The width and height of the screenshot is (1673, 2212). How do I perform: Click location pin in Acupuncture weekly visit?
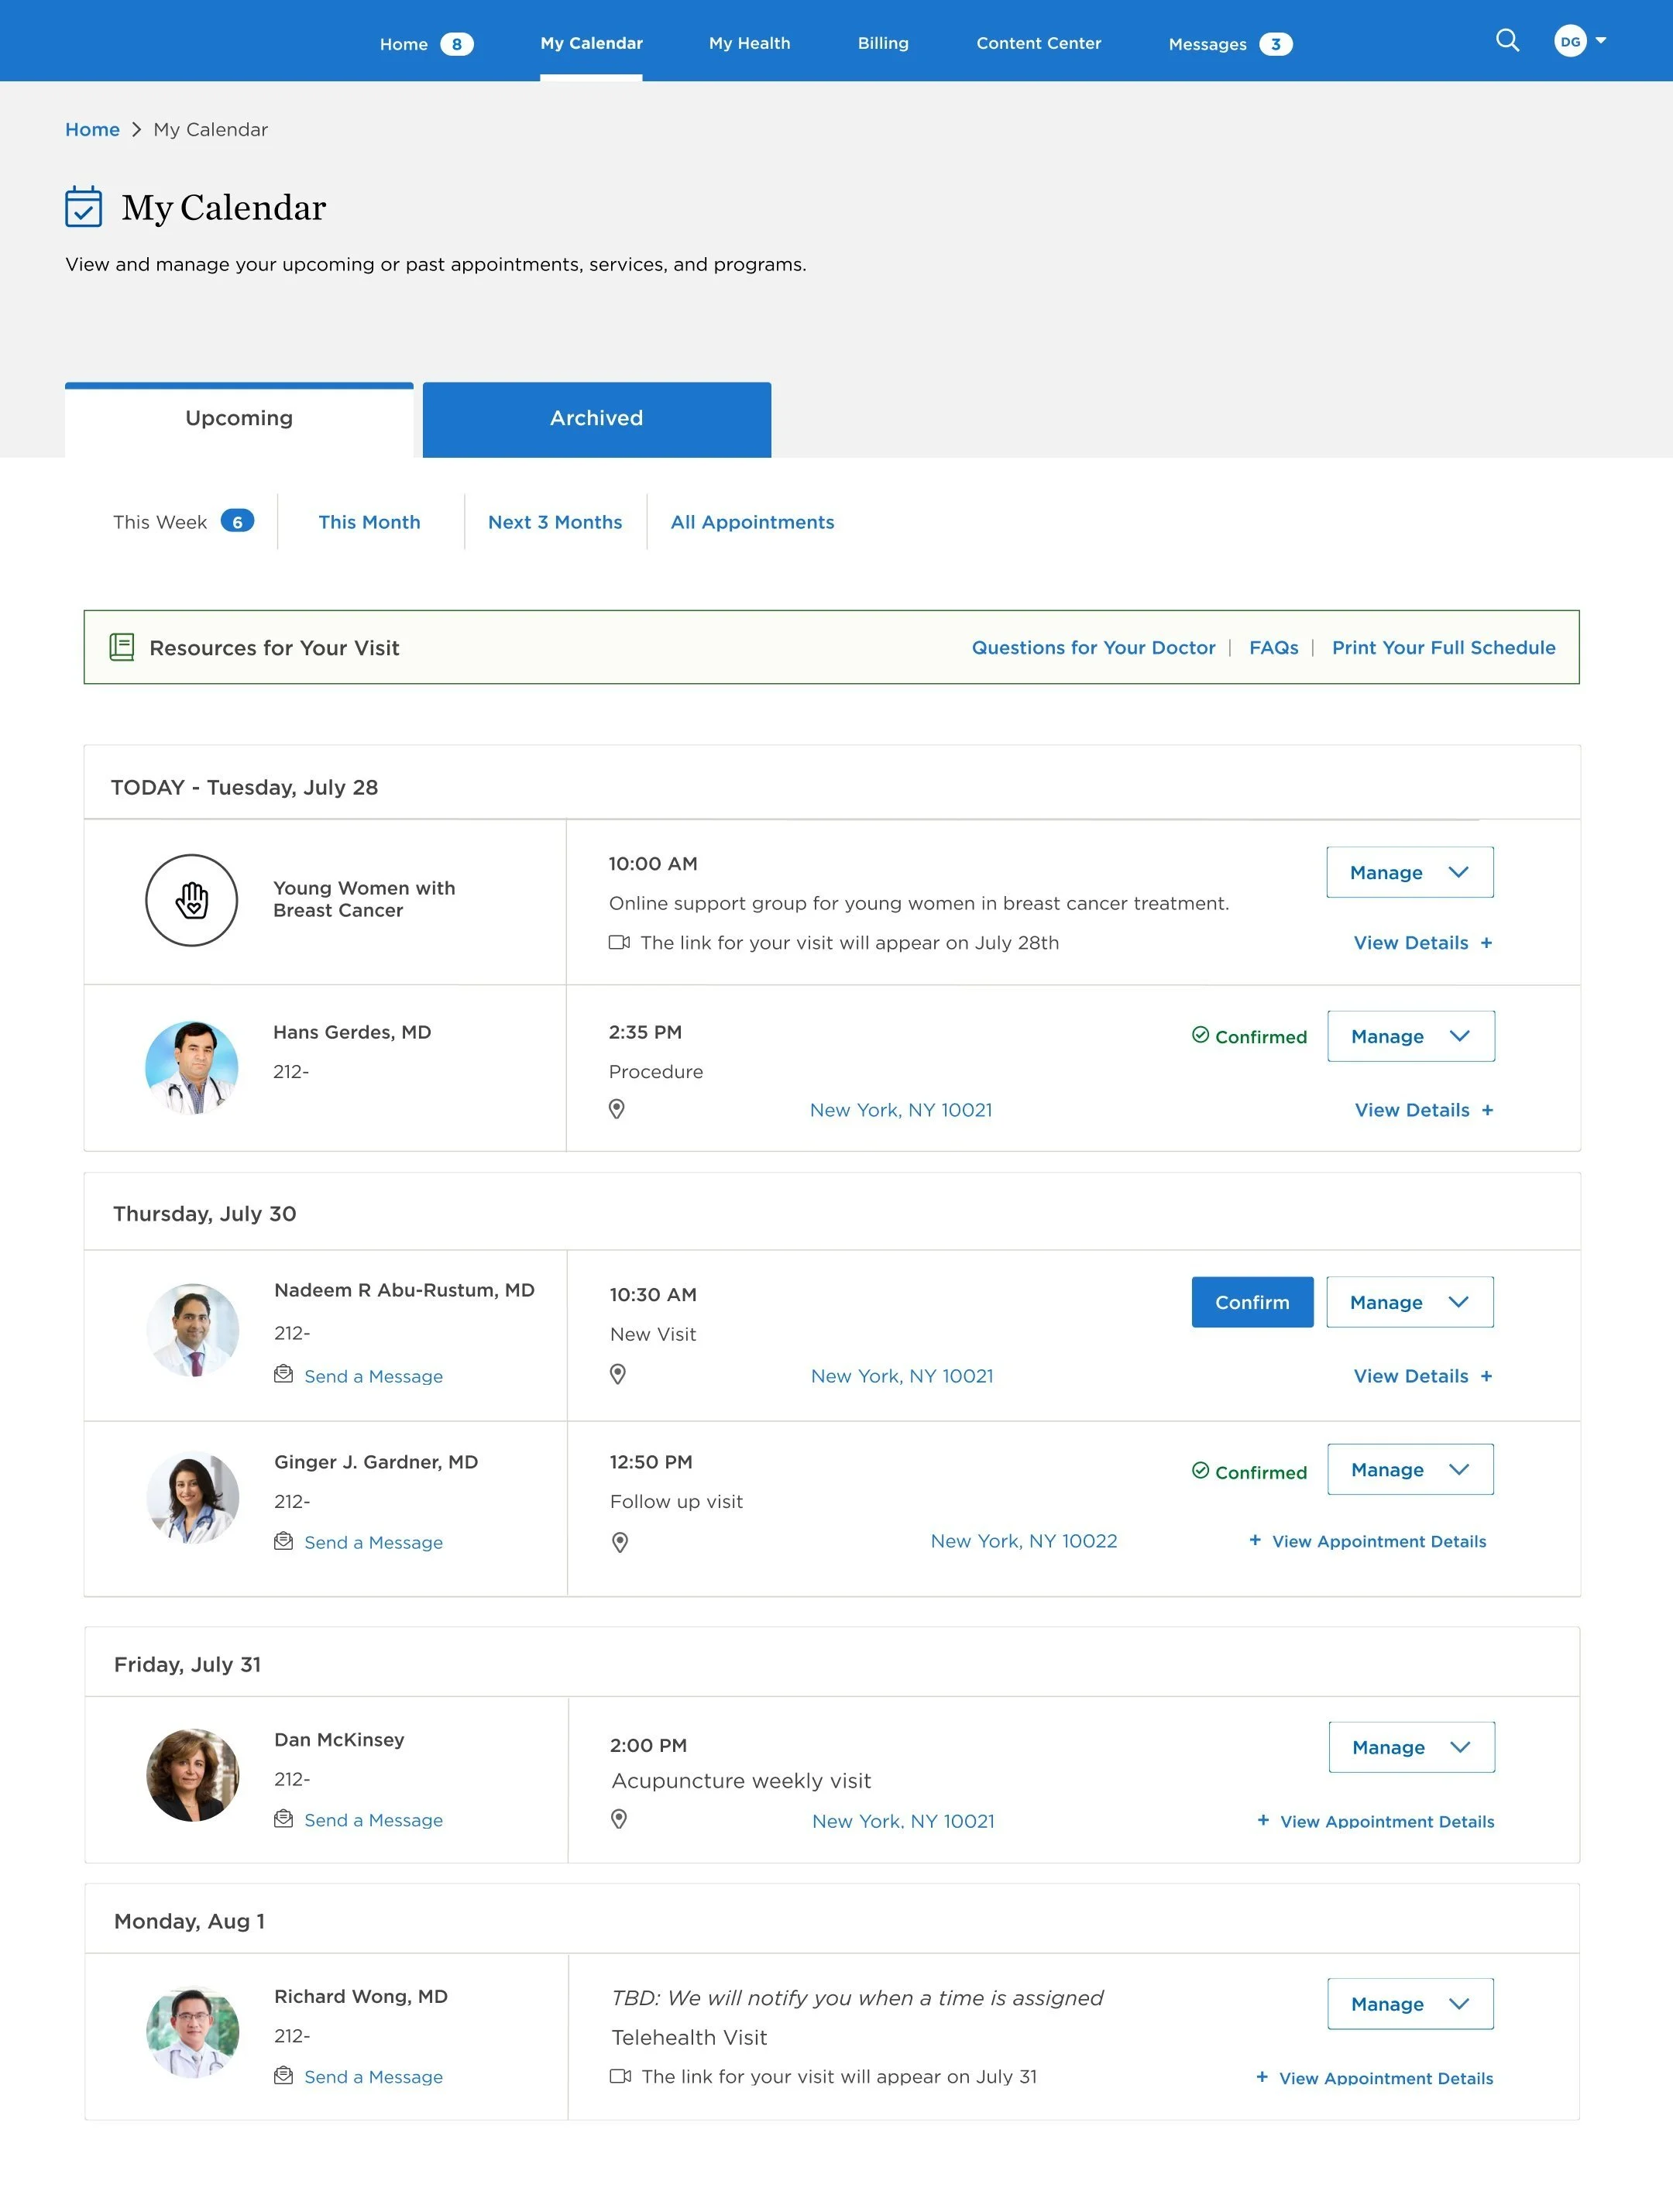click(x=619, y=1819)
